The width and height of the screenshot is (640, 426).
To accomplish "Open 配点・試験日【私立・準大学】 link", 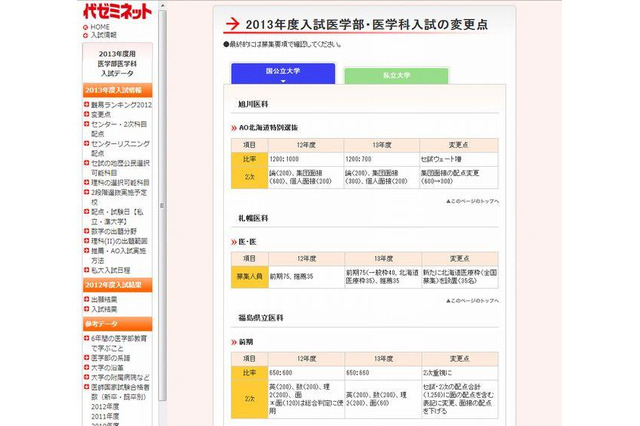I will coord(117,217).
